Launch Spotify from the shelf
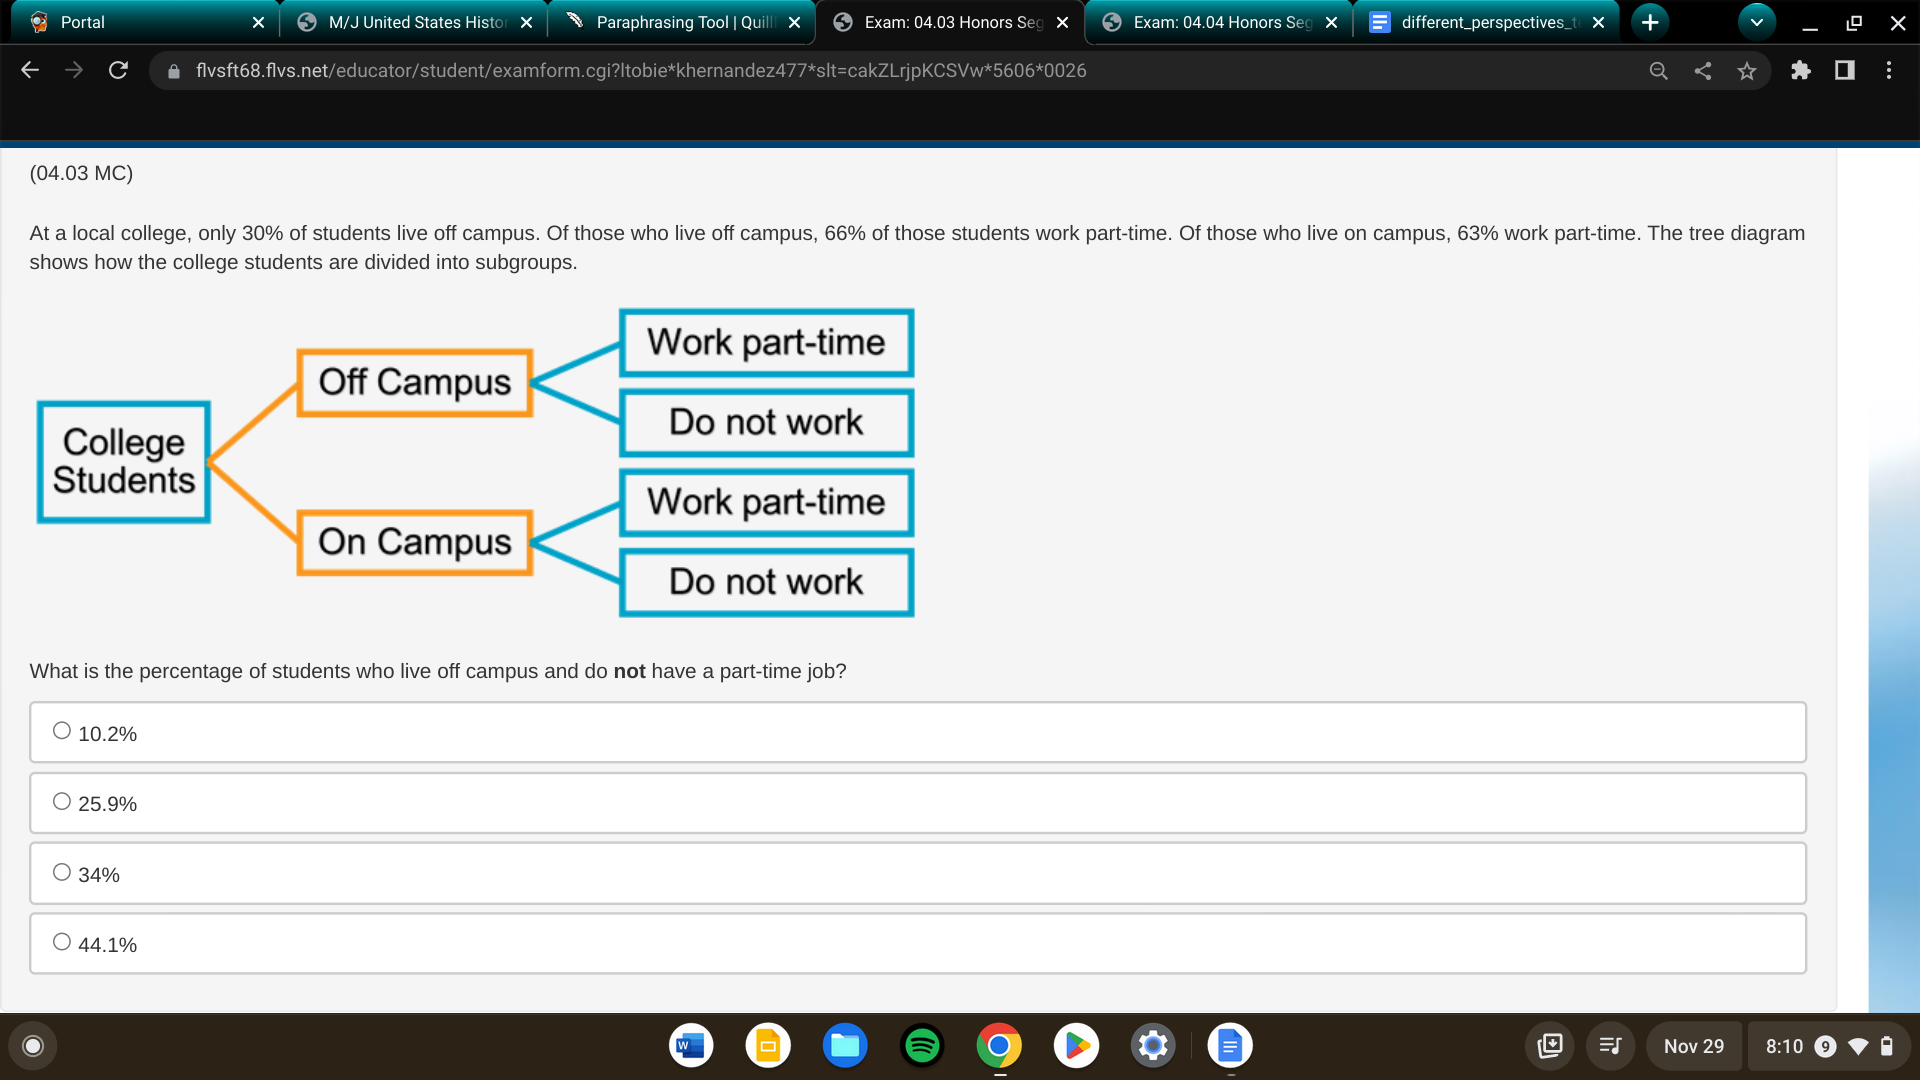 tap(921, 1046)
